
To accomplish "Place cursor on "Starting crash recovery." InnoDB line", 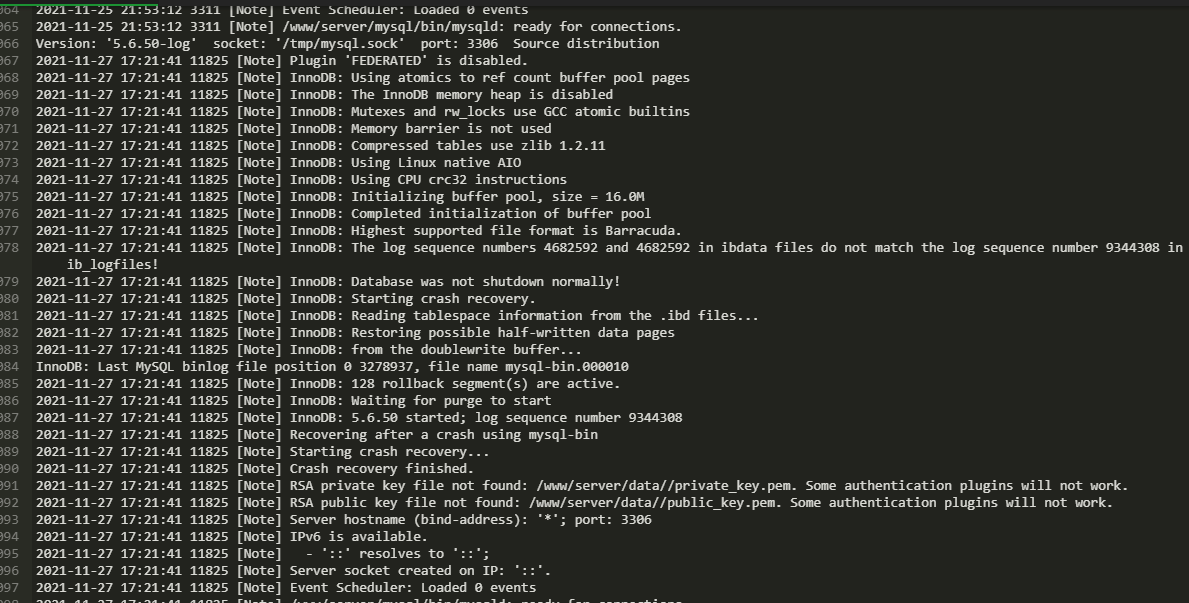I will coord(286,299).
